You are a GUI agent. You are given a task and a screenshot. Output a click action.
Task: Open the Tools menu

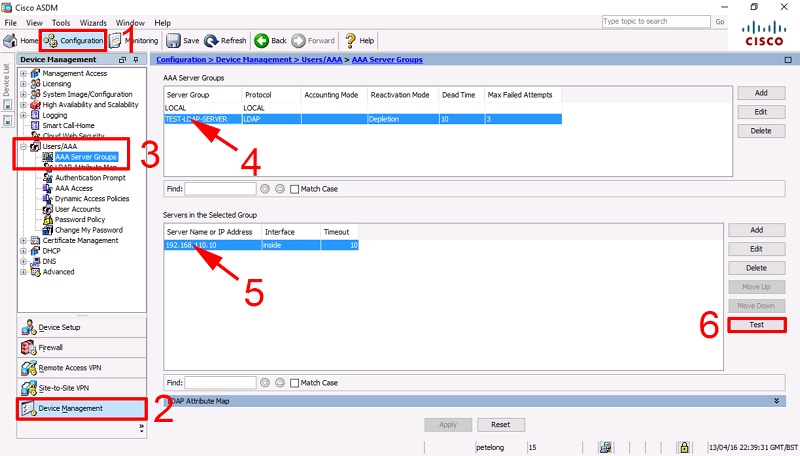point(61,23)
